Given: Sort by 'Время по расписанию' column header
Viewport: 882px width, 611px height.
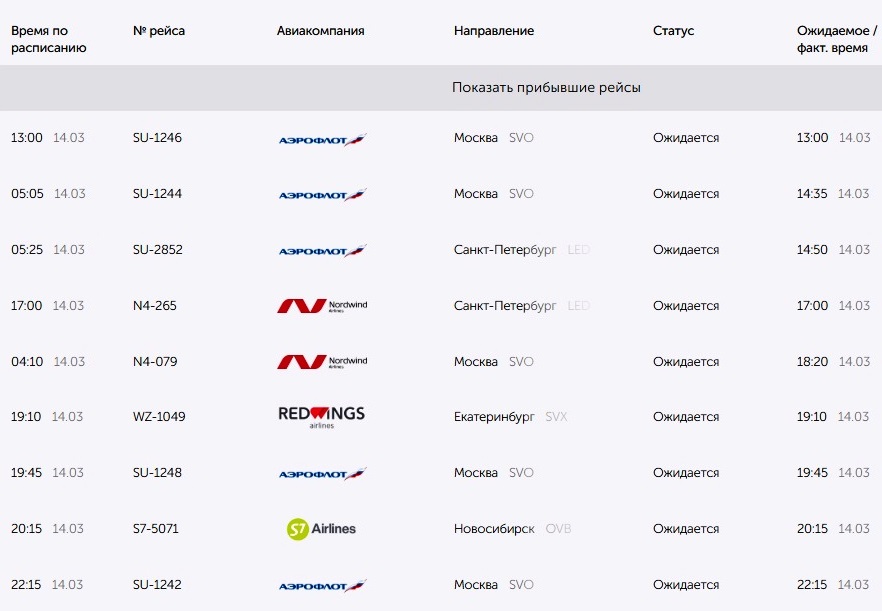Looking at the screenshot, I should point(48,39).
